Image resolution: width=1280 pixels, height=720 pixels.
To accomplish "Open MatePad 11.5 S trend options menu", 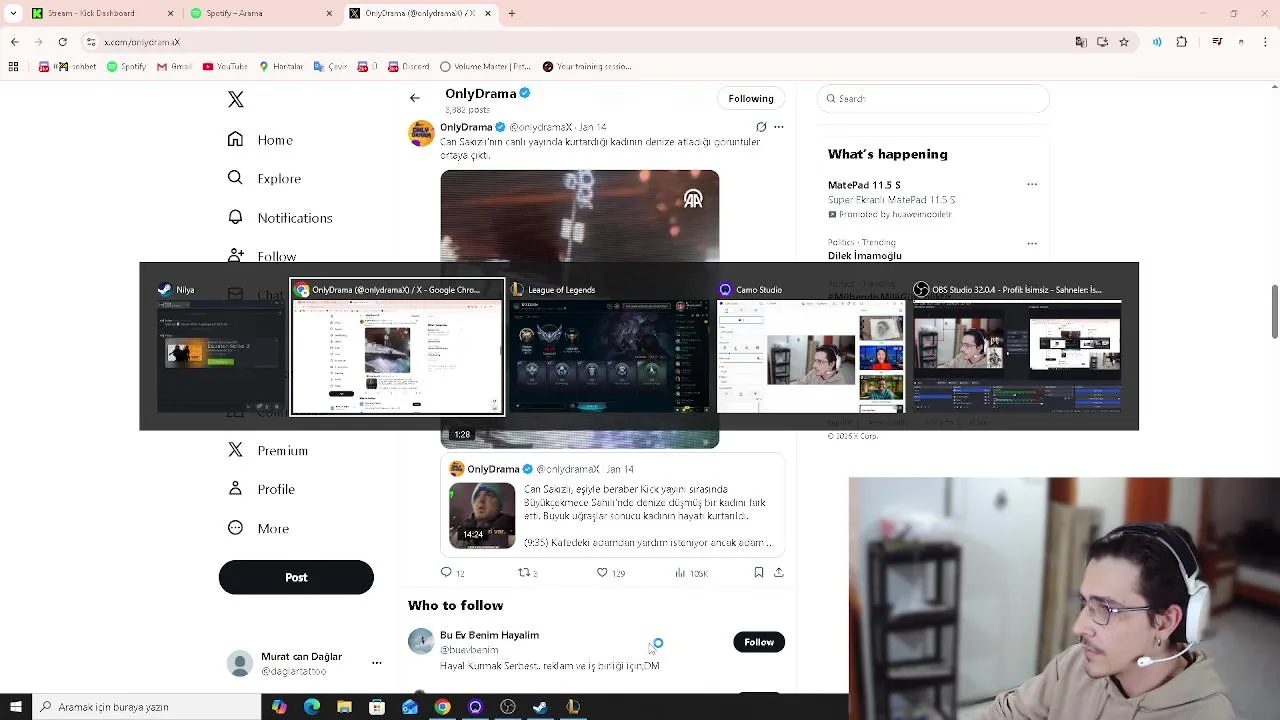I will coord(1032,184).
